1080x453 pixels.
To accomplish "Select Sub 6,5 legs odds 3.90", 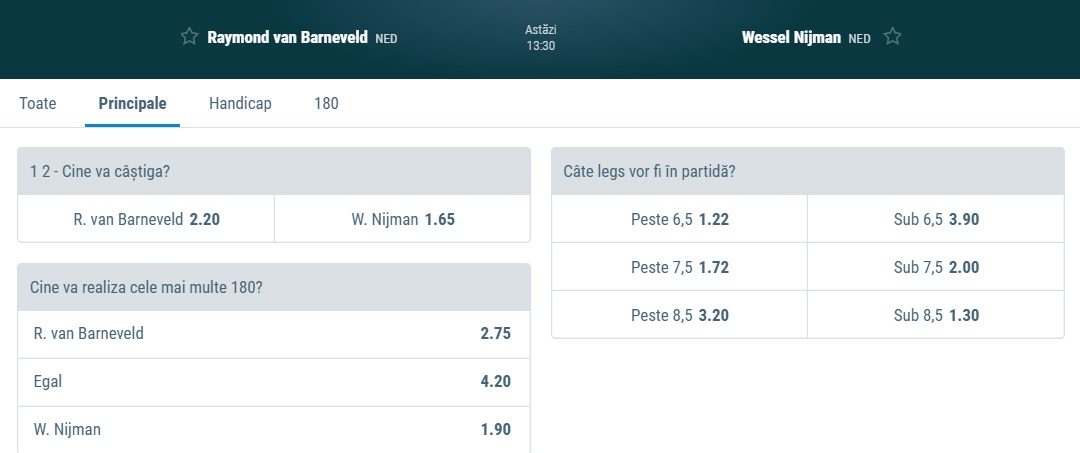I will coord(936,219).
